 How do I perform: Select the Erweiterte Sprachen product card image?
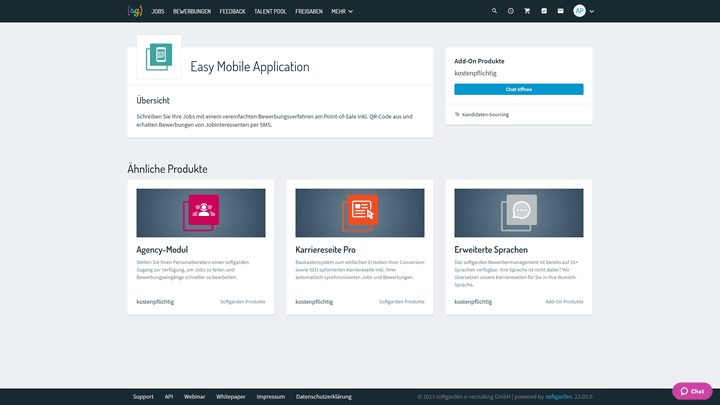point(518,213)
